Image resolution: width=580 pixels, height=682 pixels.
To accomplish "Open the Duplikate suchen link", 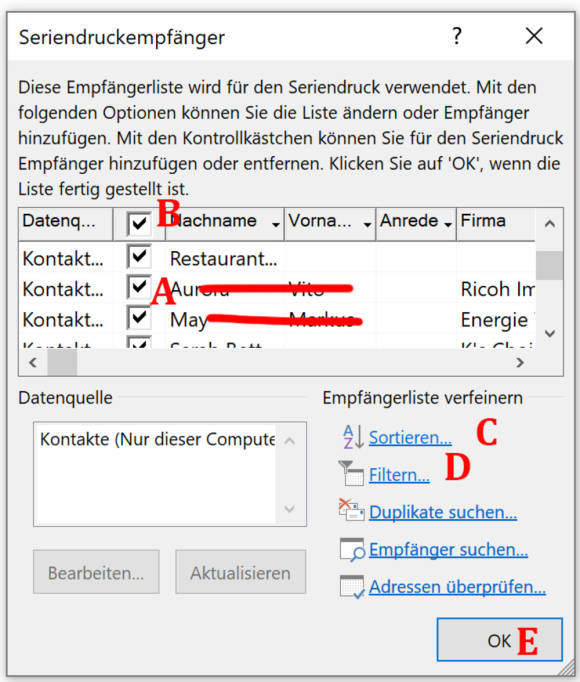I will pyautogui.click(x=443, y=512).
